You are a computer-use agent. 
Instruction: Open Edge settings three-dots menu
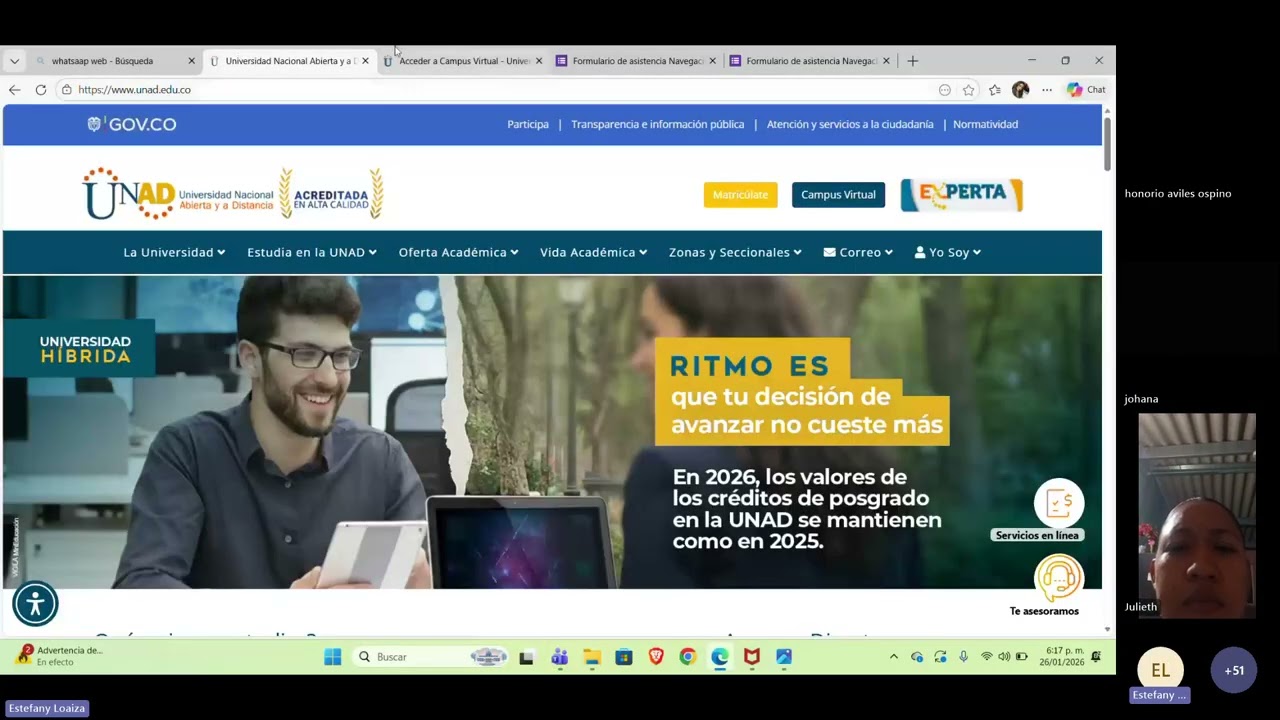tap(1047, 90)
